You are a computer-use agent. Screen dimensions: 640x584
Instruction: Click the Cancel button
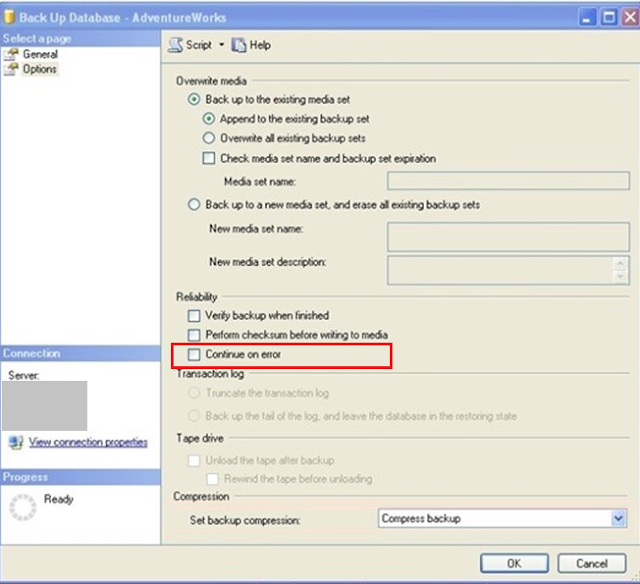pos(592,564)
